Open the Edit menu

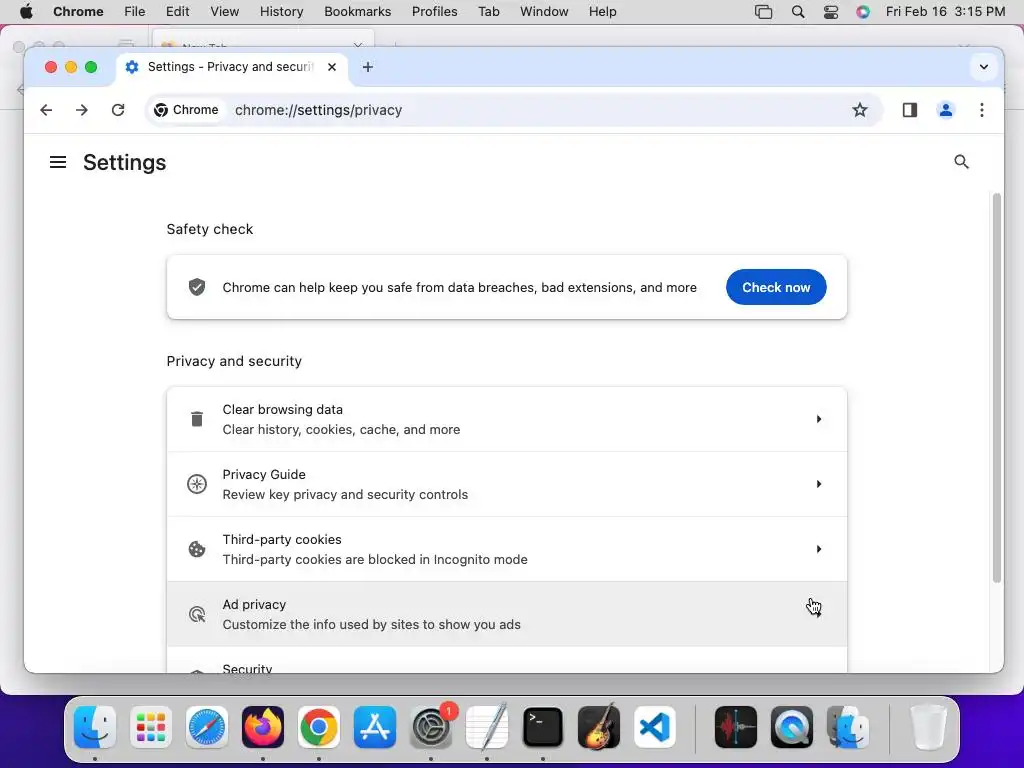(x=177, y=11)
